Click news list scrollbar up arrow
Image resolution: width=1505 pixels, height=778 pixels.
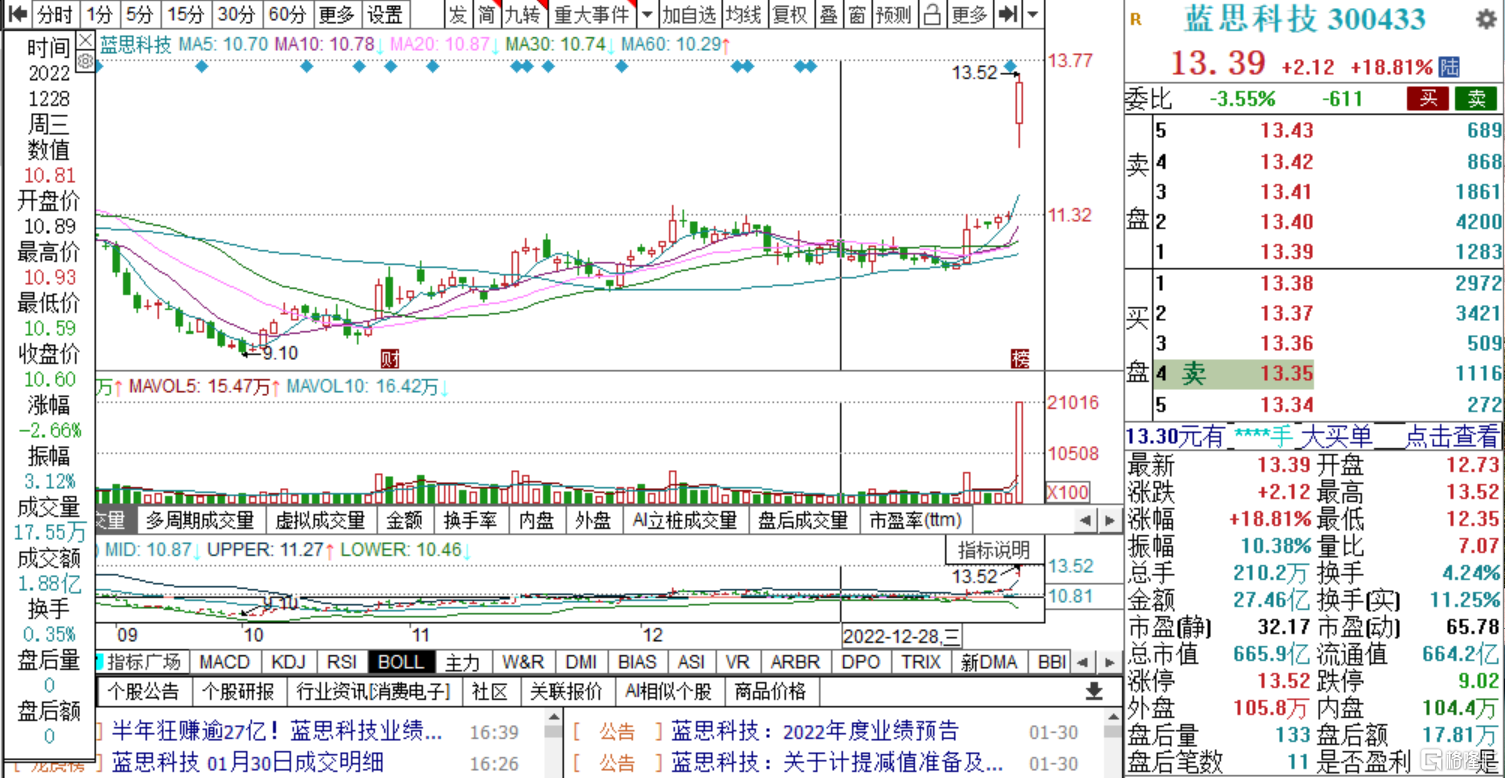553,717
